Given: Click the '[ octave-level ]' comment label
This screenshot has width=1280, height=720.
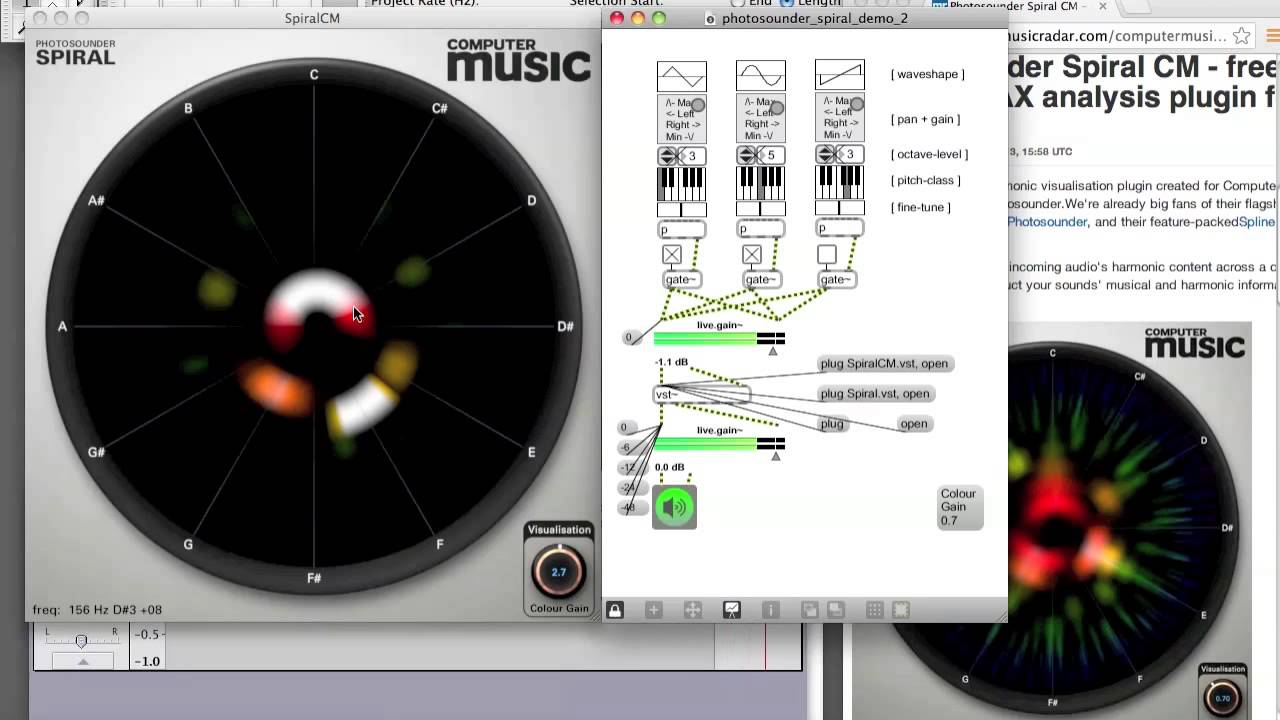Looking at the screenshot, I should coord(930,154).
